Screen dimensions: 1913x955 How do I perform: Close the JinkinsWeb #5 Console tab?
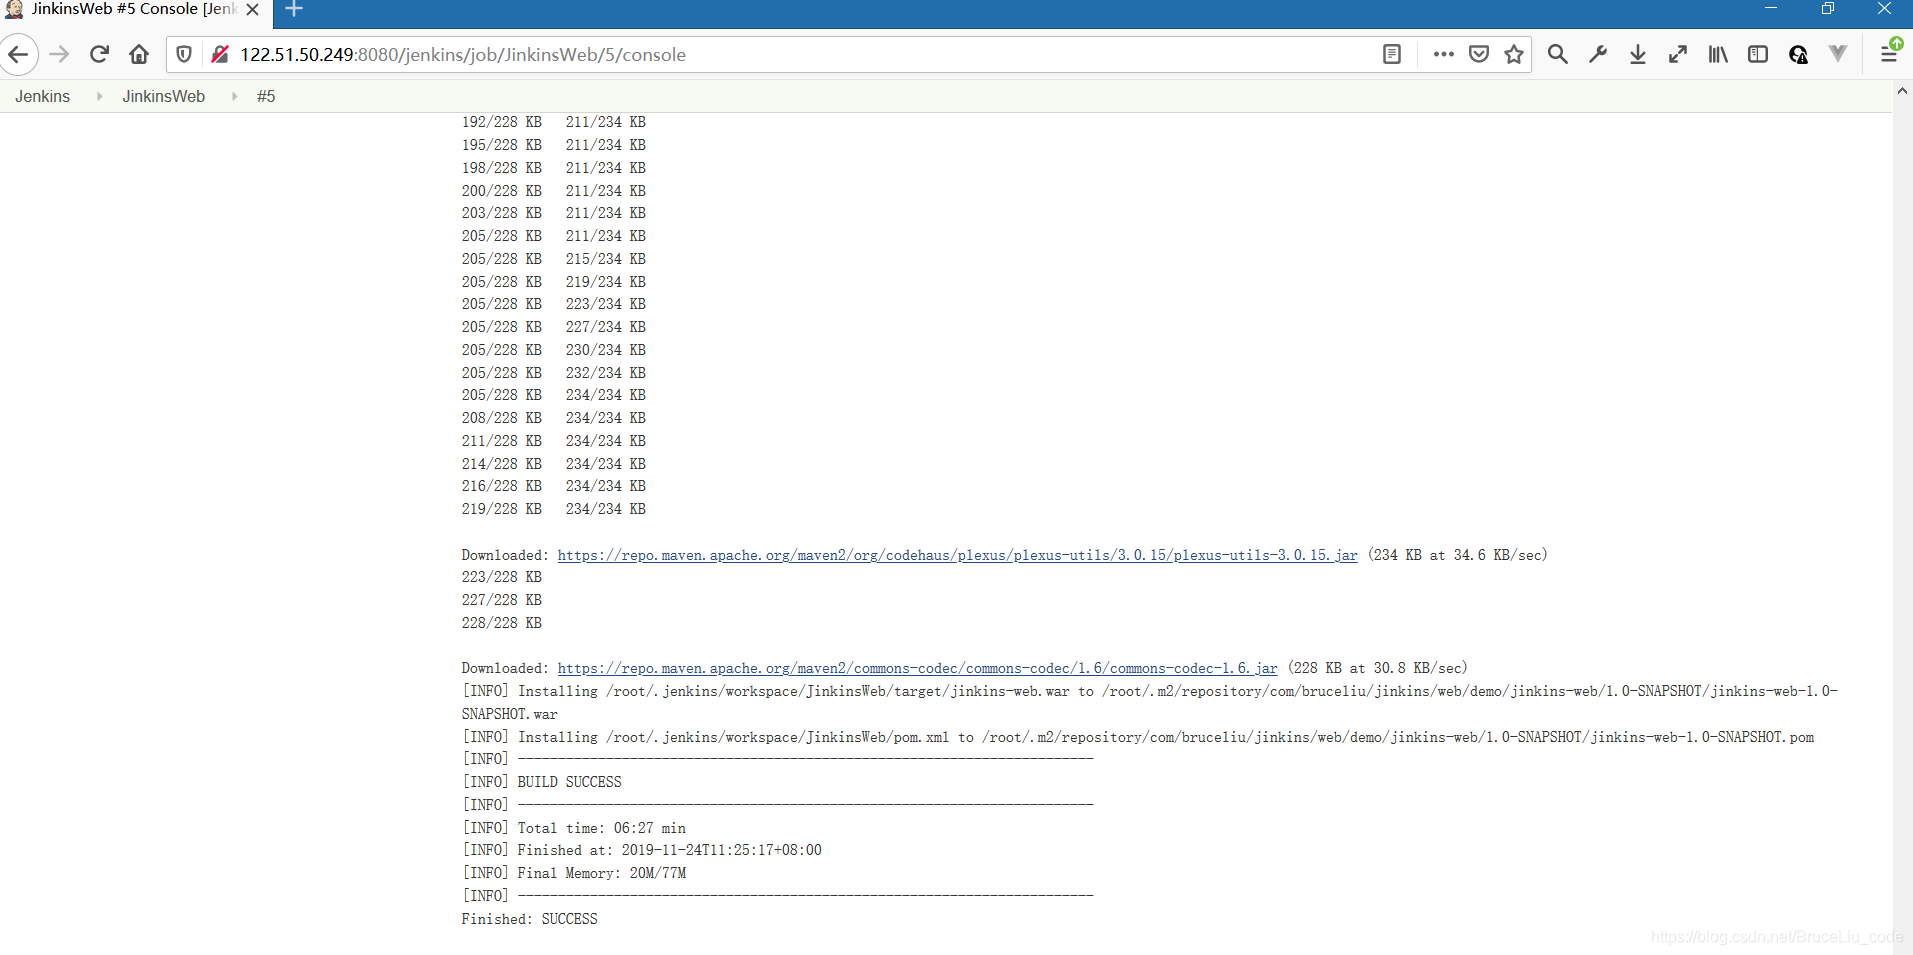click(x=253, y=9)
